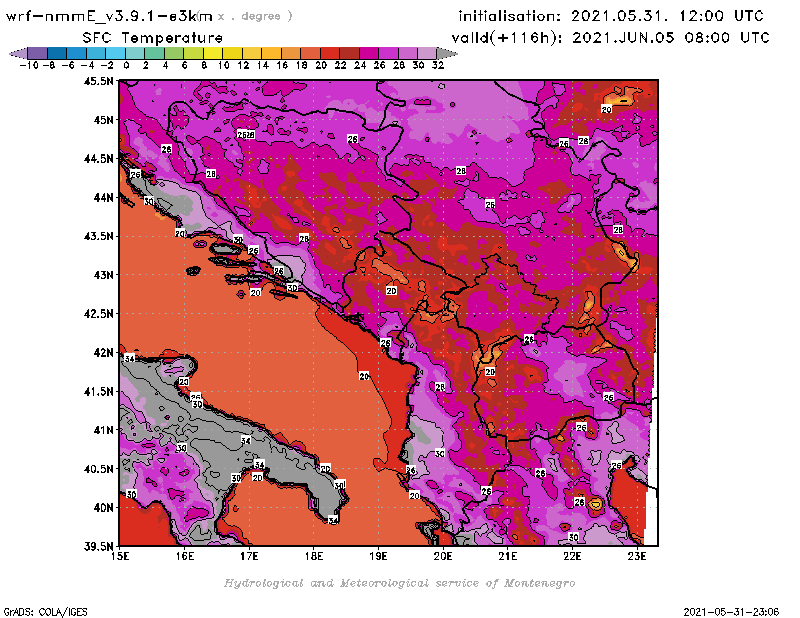This screenshot has width=800, height=618.
Task: Click the 39.5N latitude label
Action: [99, 546]
